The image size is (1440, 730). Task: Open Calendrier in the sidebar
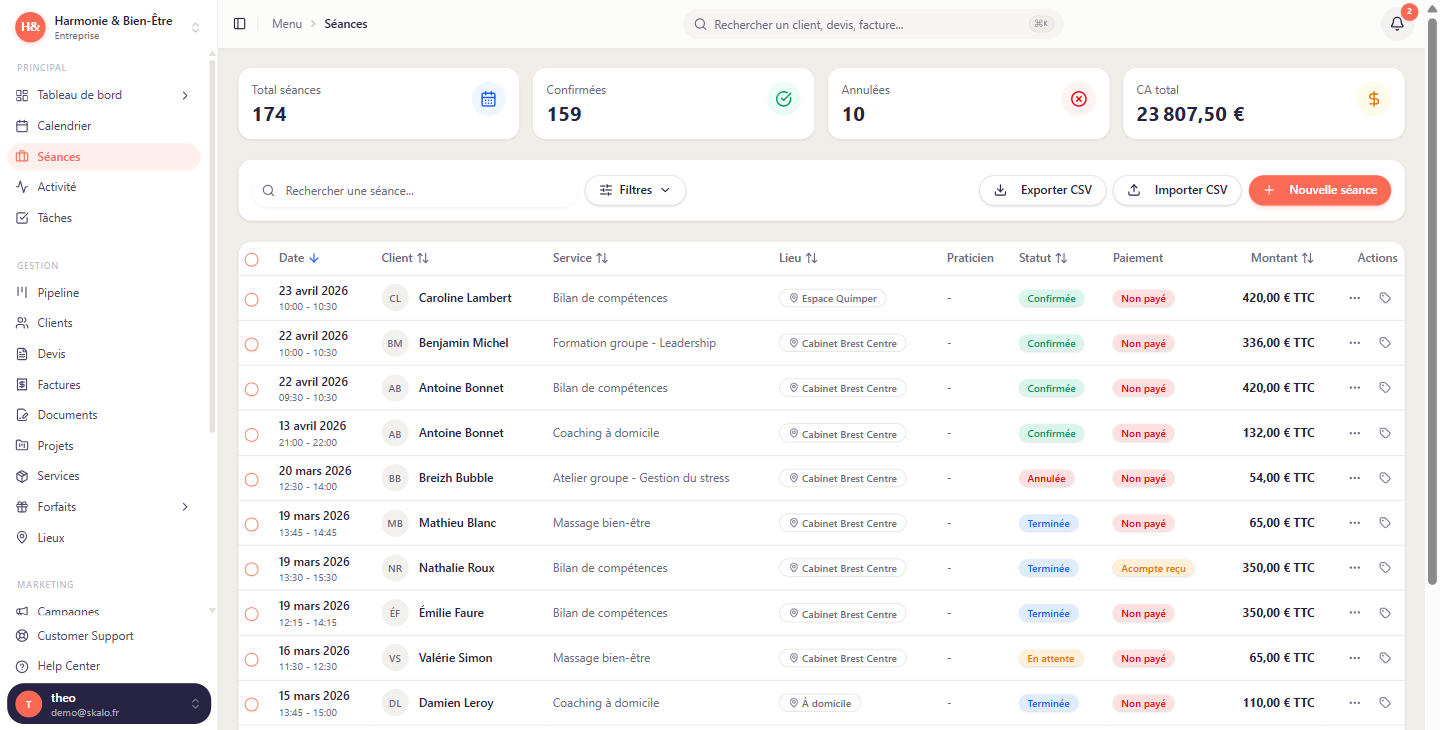point(64,126)
